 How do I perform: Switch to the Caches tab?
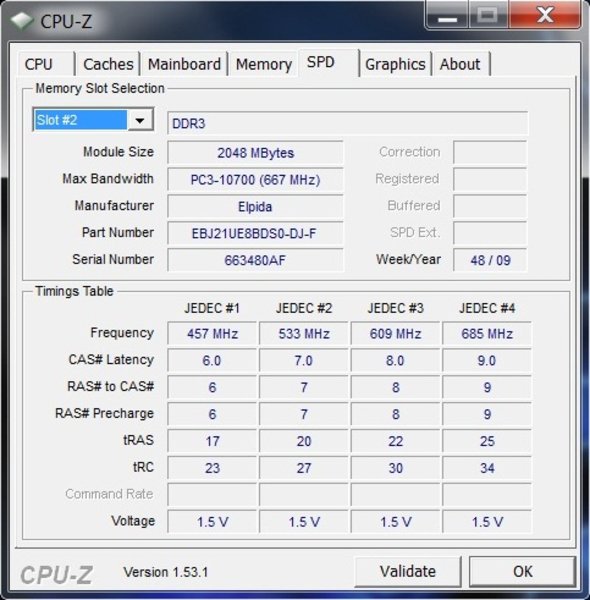point(108,64)
